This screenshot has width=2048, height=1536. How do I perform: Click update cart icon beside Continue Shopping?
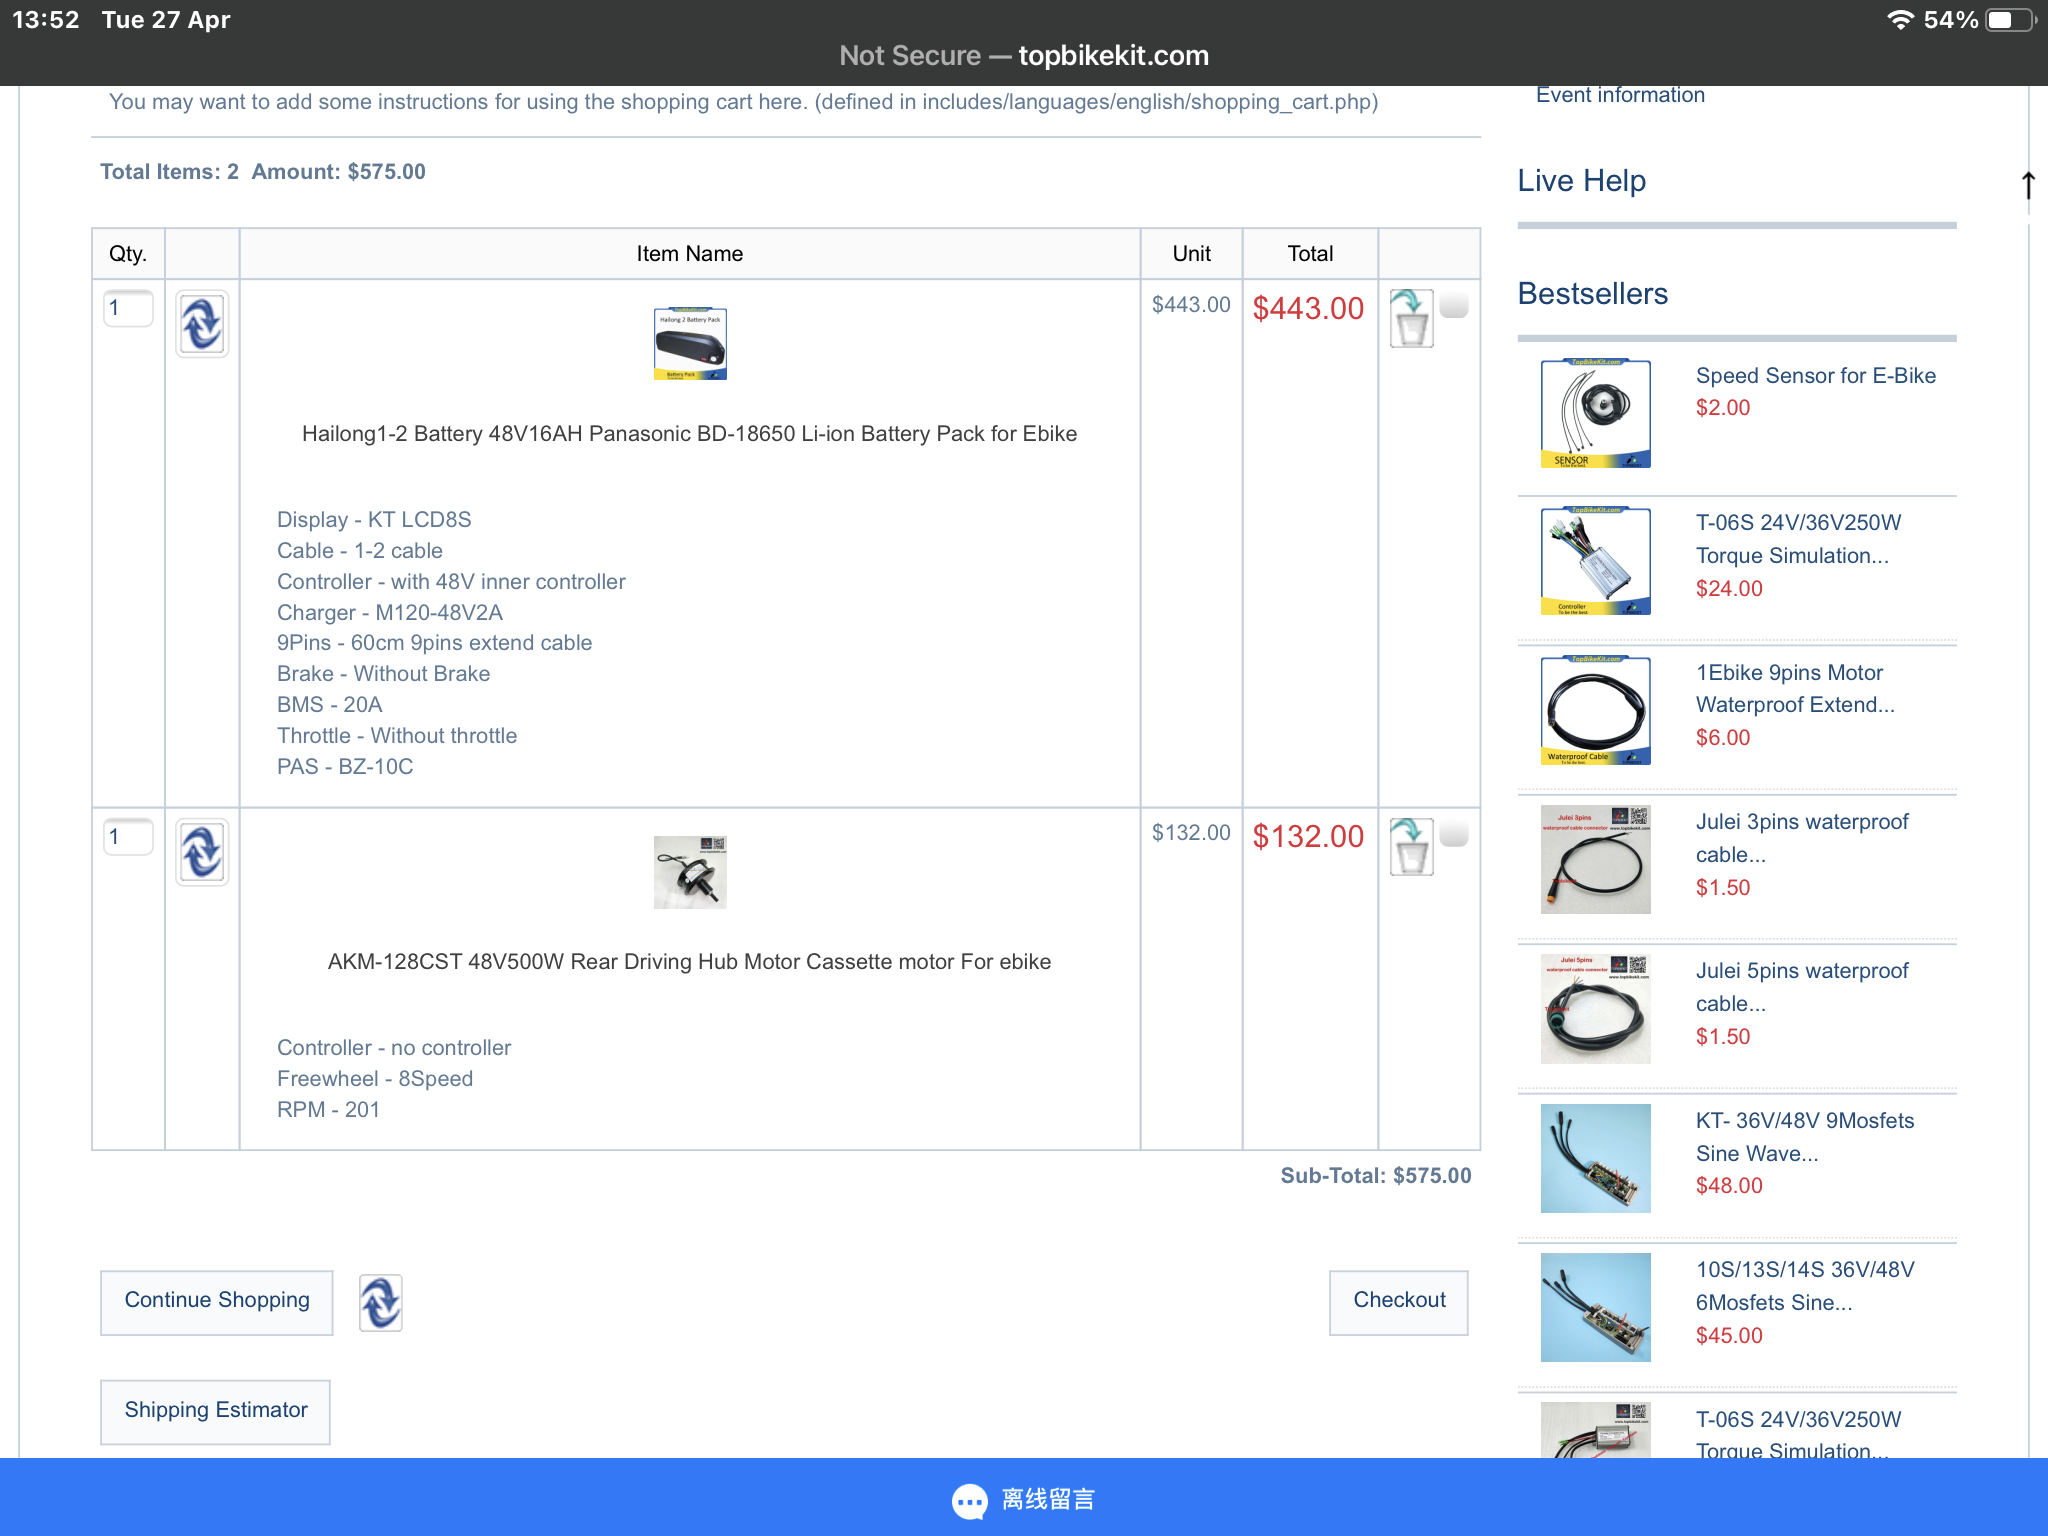click(x=380, y=1303)
